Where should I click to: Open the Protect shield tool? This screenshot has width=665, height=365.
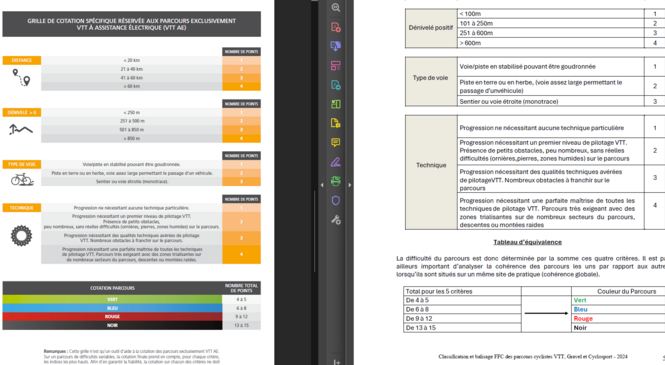pos(335,201)
